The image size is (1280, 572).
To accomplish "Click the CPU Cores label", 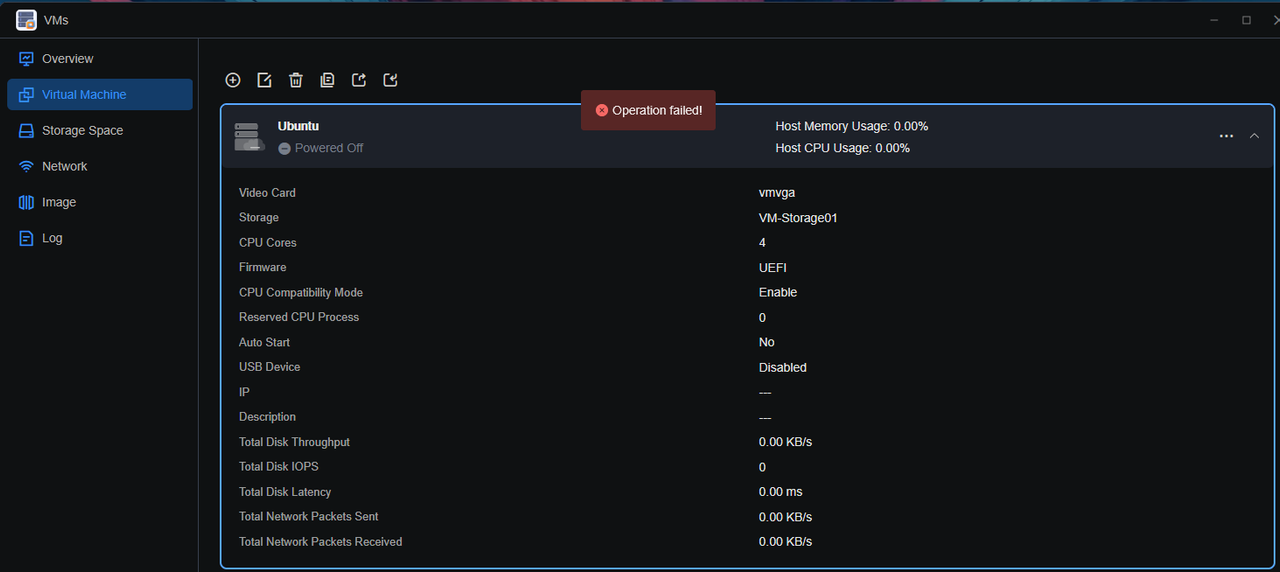I will 268,243.
